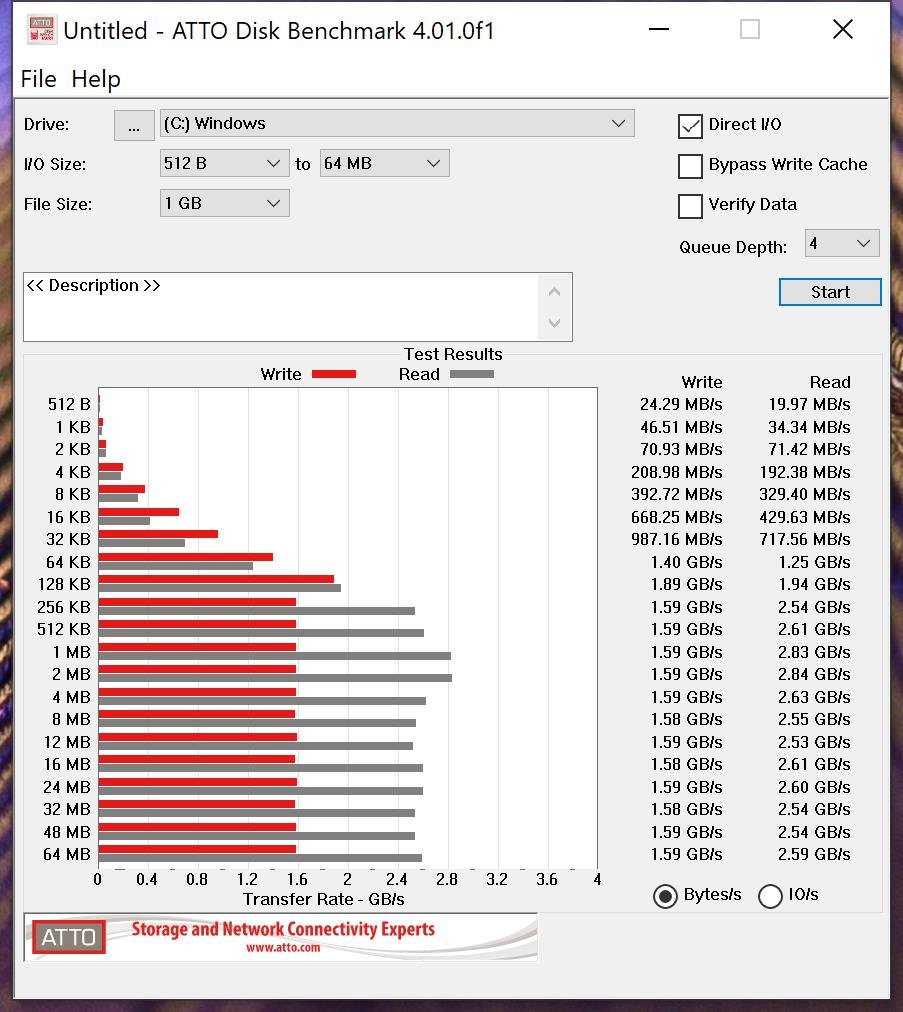This screenshot has height=1012, width=903.
Task: Select the Bytes/s radio button
Action: pyautogui.click(x=665, y=896)
